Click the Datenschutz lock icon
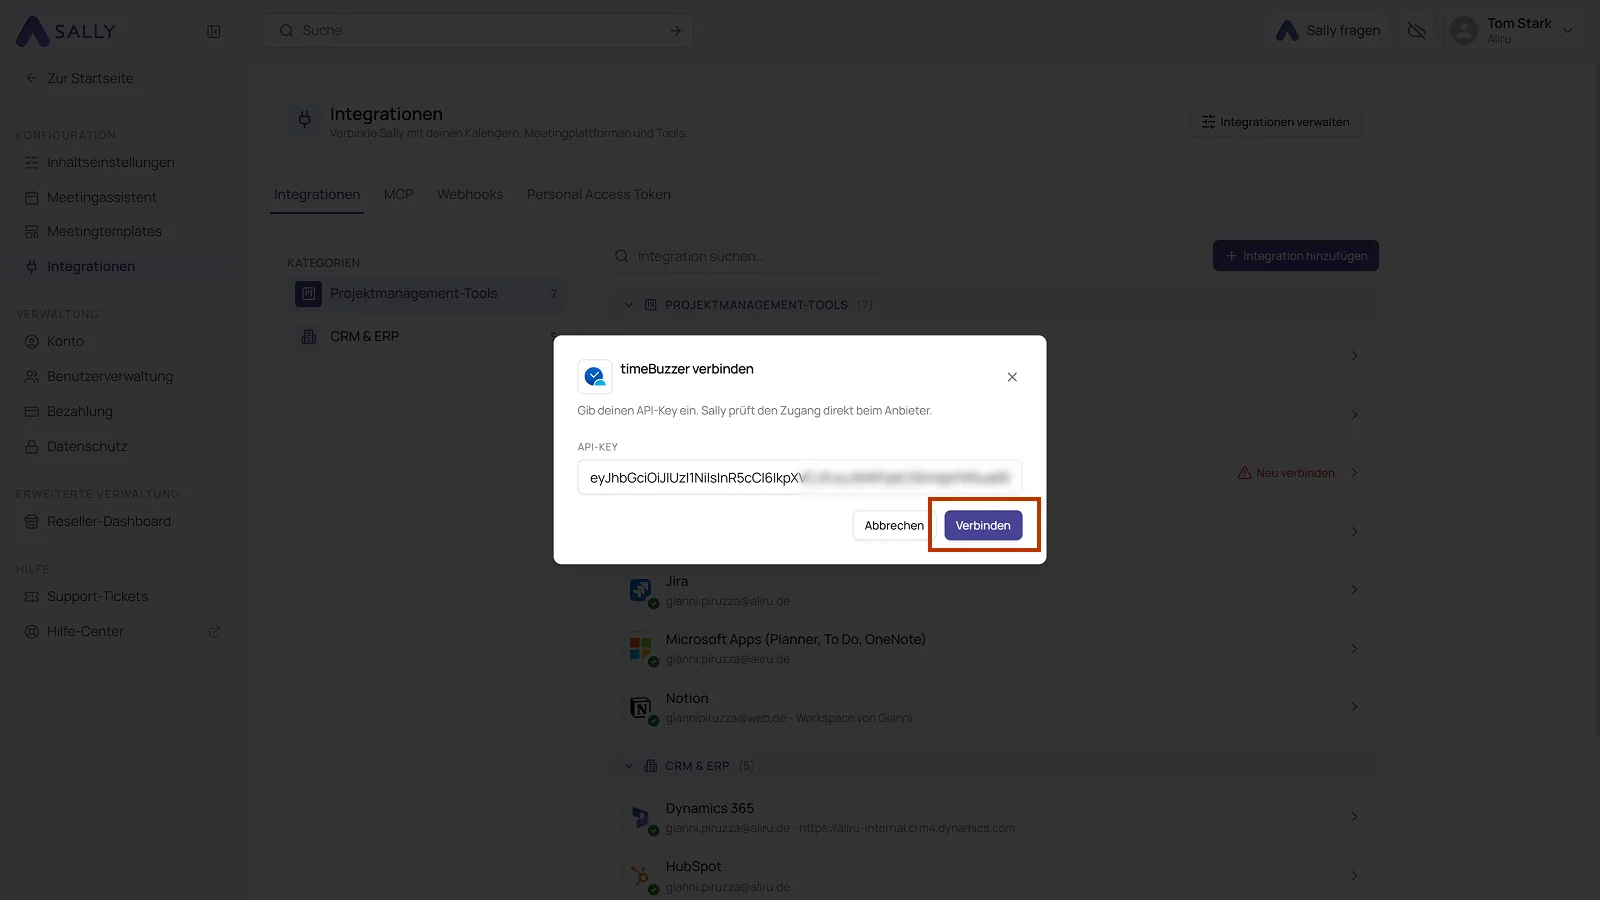Viewport: 1600px width, 900px height. pos(32,446)
